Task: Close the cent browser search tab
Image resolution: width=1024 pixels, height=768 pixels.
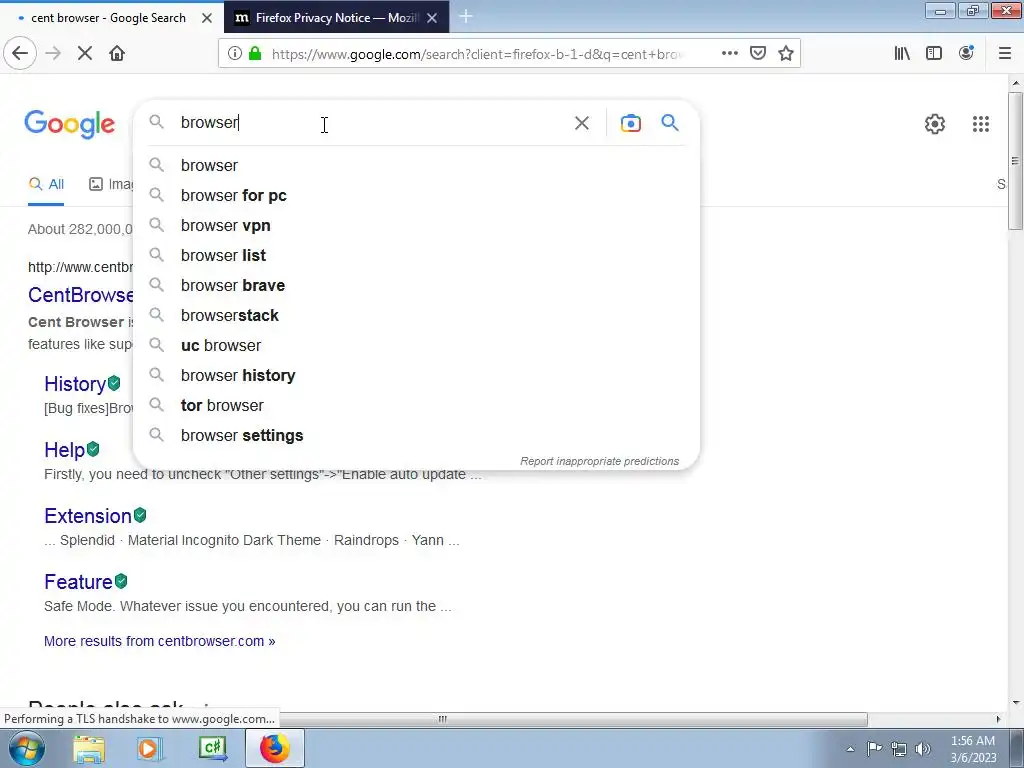Action: click(x=207, y=18)
